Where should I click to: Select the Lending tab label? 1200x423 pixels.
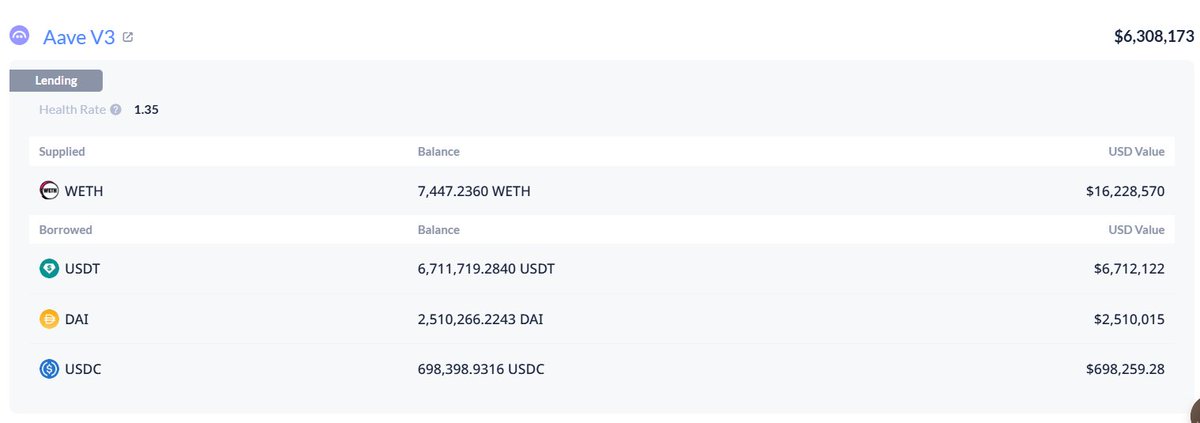pyautogui.click(x=56, y=81)
